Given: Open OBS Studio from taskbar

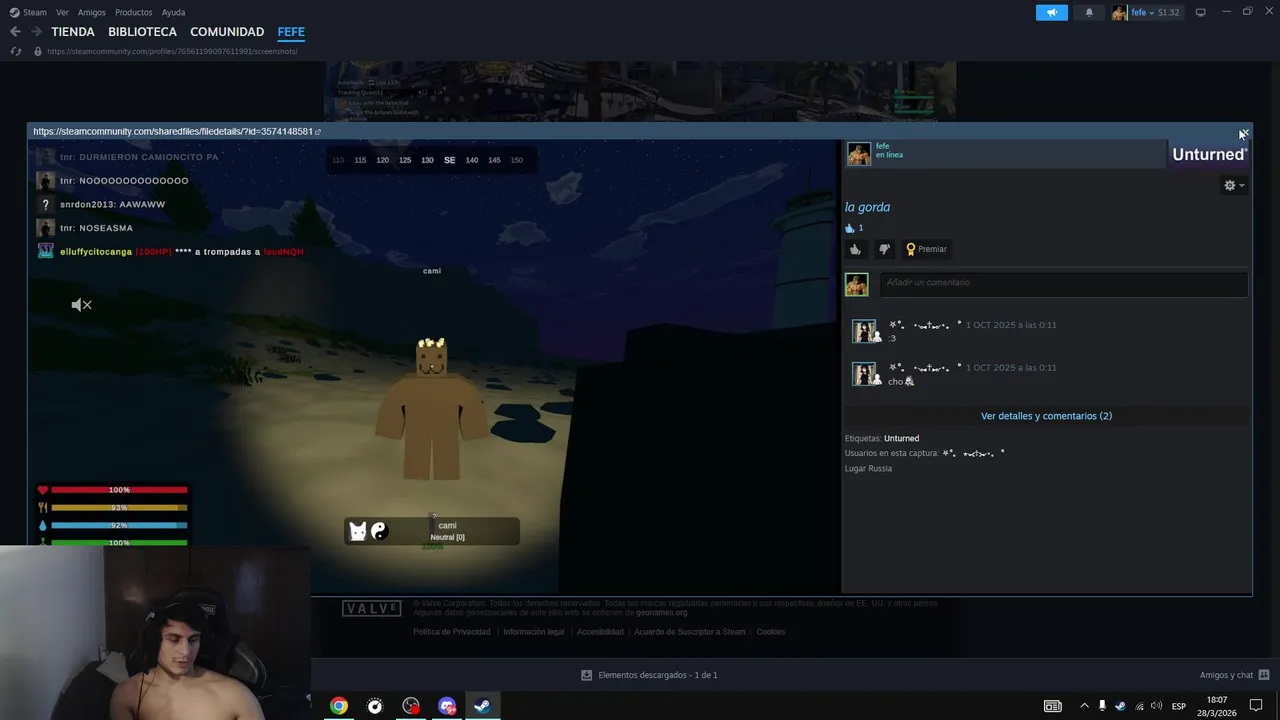Looking at the screenshot, I should pos(411,706).
